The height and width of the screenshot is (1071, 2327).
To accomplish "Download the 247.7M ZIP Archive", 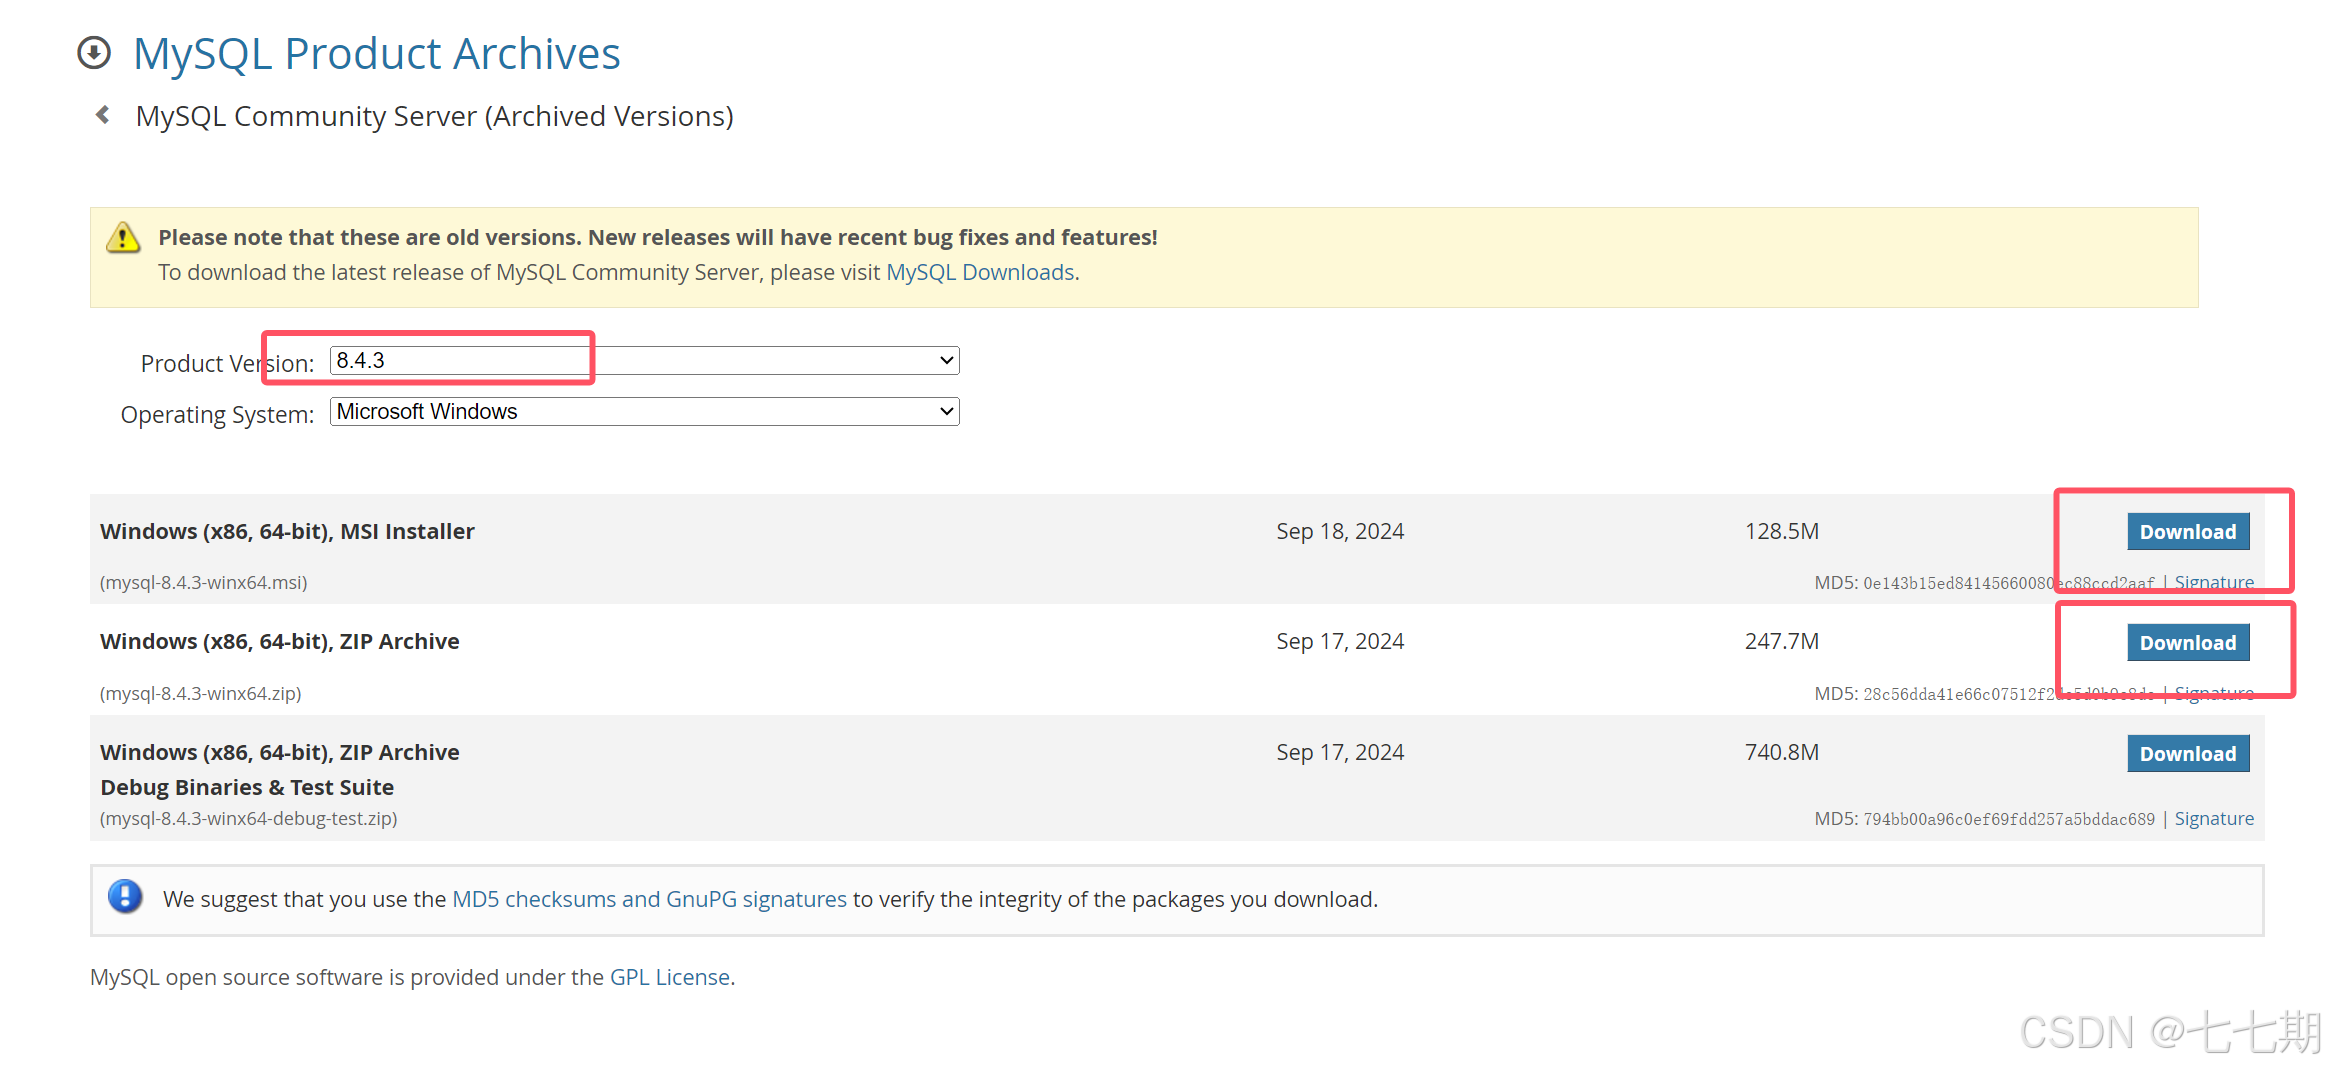I will [x=2187, y=643].
